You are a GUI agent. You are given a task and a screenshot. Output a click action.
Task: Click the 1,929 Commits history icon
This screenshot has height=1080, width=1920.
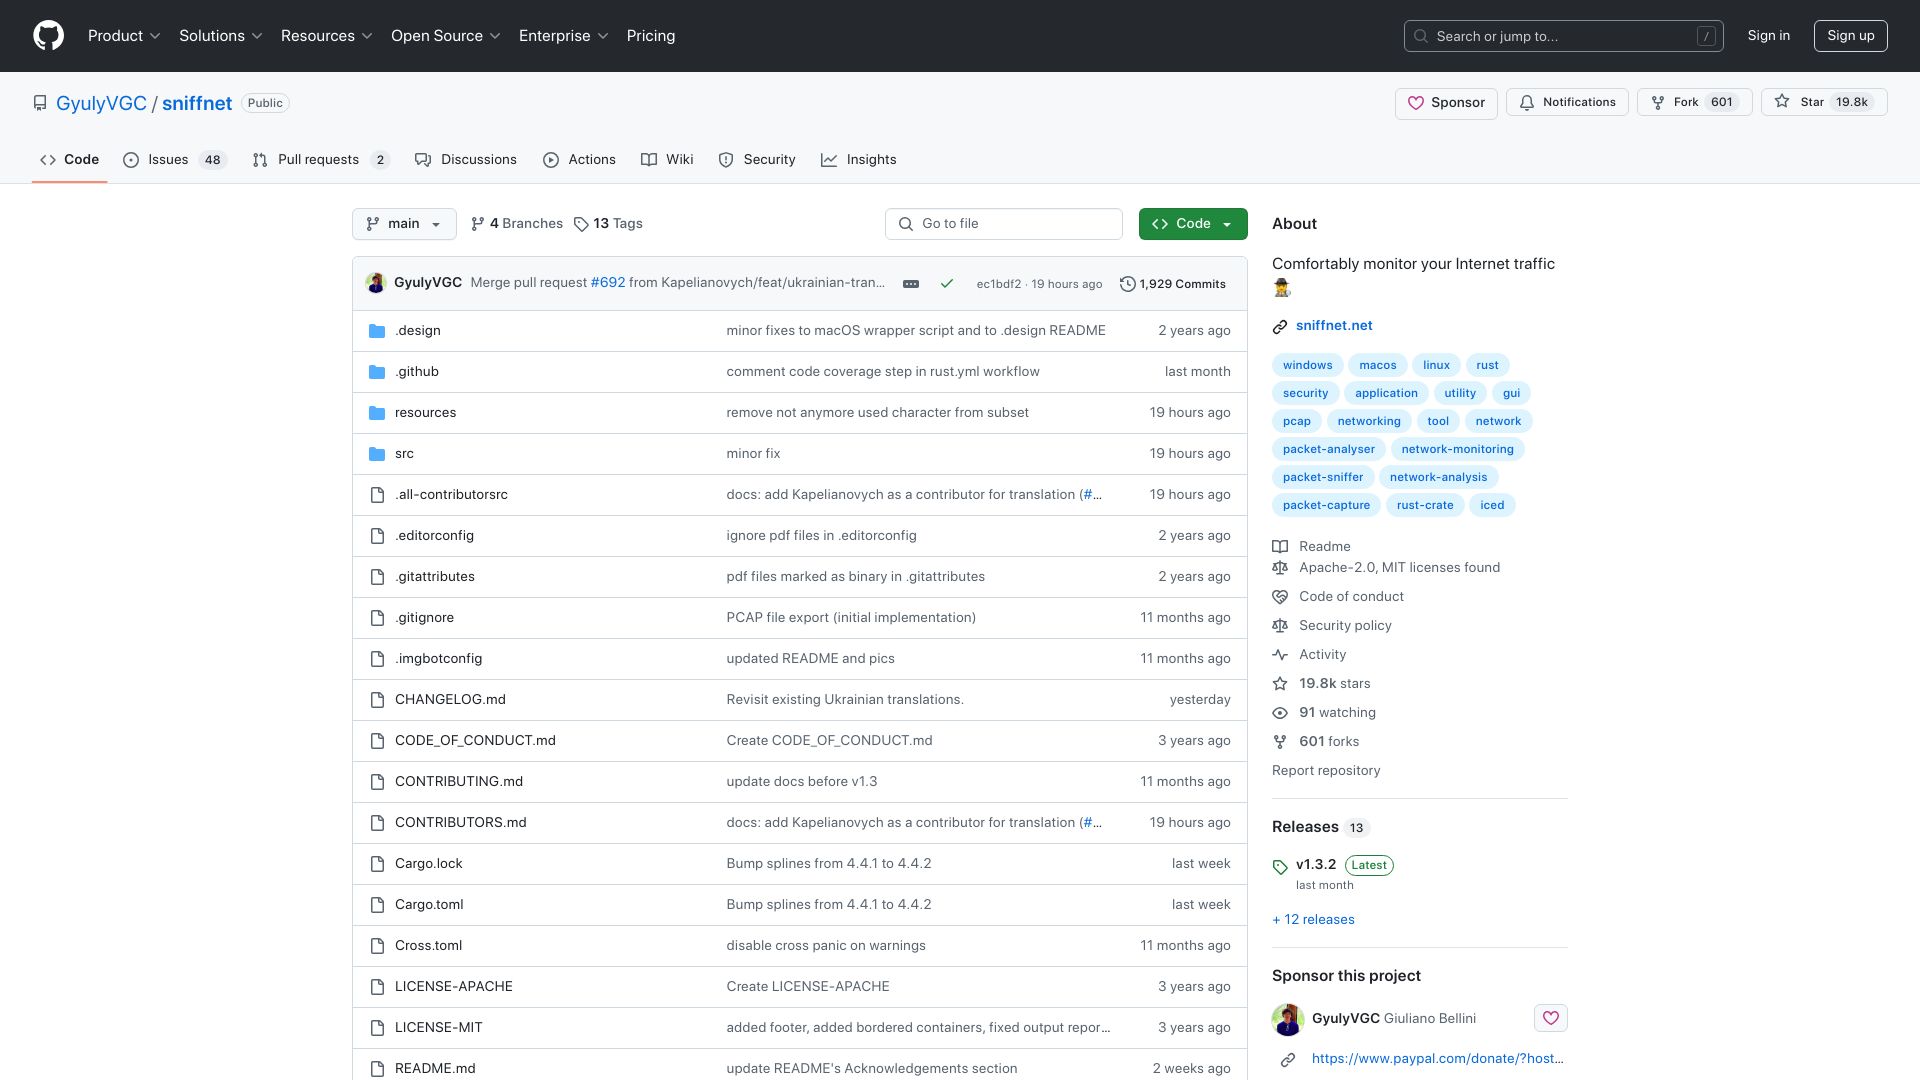point(1127,284)
